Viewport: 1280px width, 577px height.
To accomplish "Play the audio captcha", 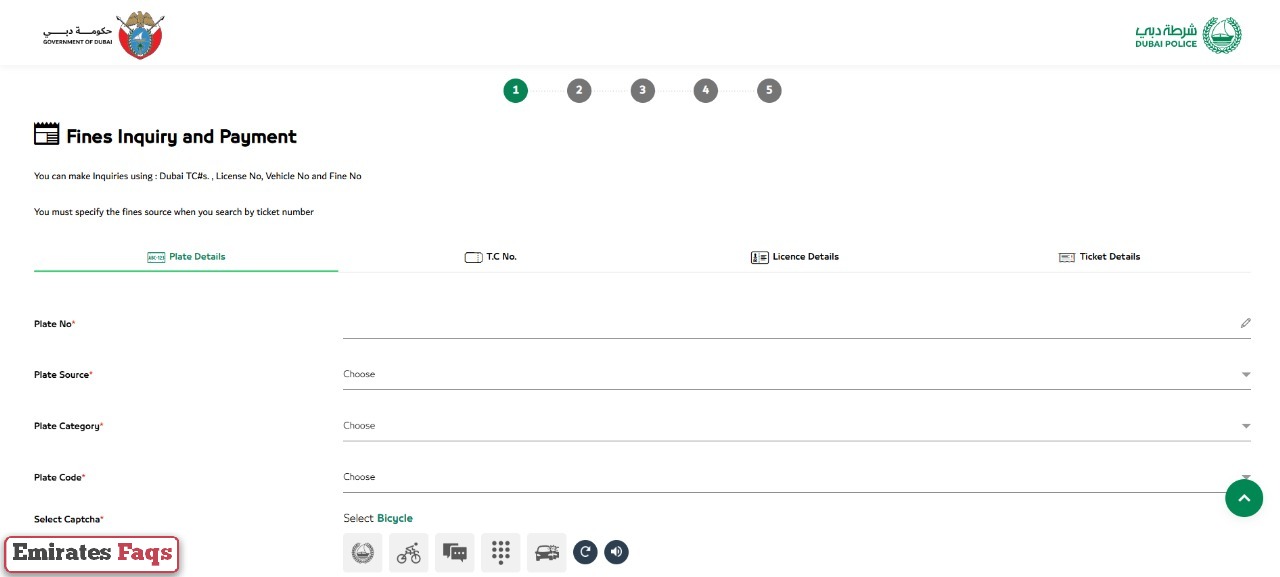I will coord(616,552).
